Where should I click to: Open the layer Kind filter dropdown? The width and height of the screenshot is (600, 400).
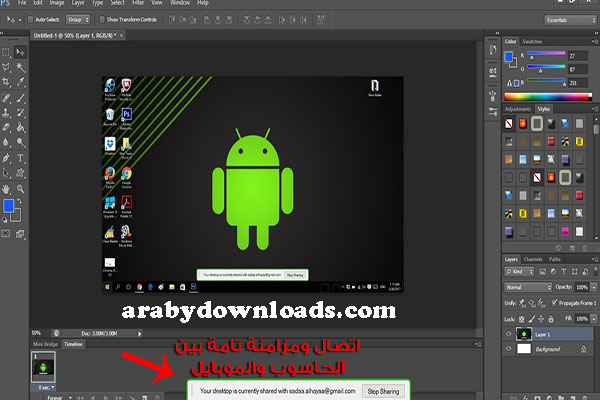pyautogui.click(x=519, y=271)
